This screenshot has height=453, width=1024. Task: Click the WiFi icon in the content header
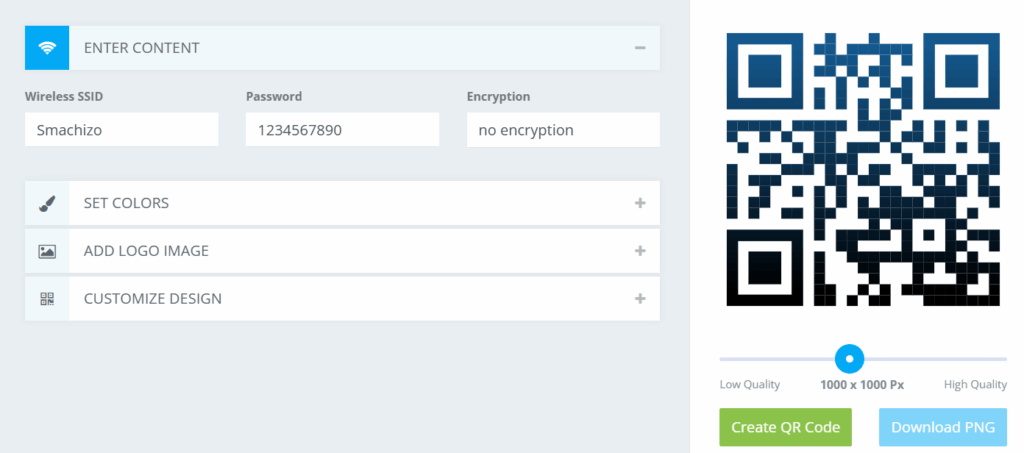point(47,48)
